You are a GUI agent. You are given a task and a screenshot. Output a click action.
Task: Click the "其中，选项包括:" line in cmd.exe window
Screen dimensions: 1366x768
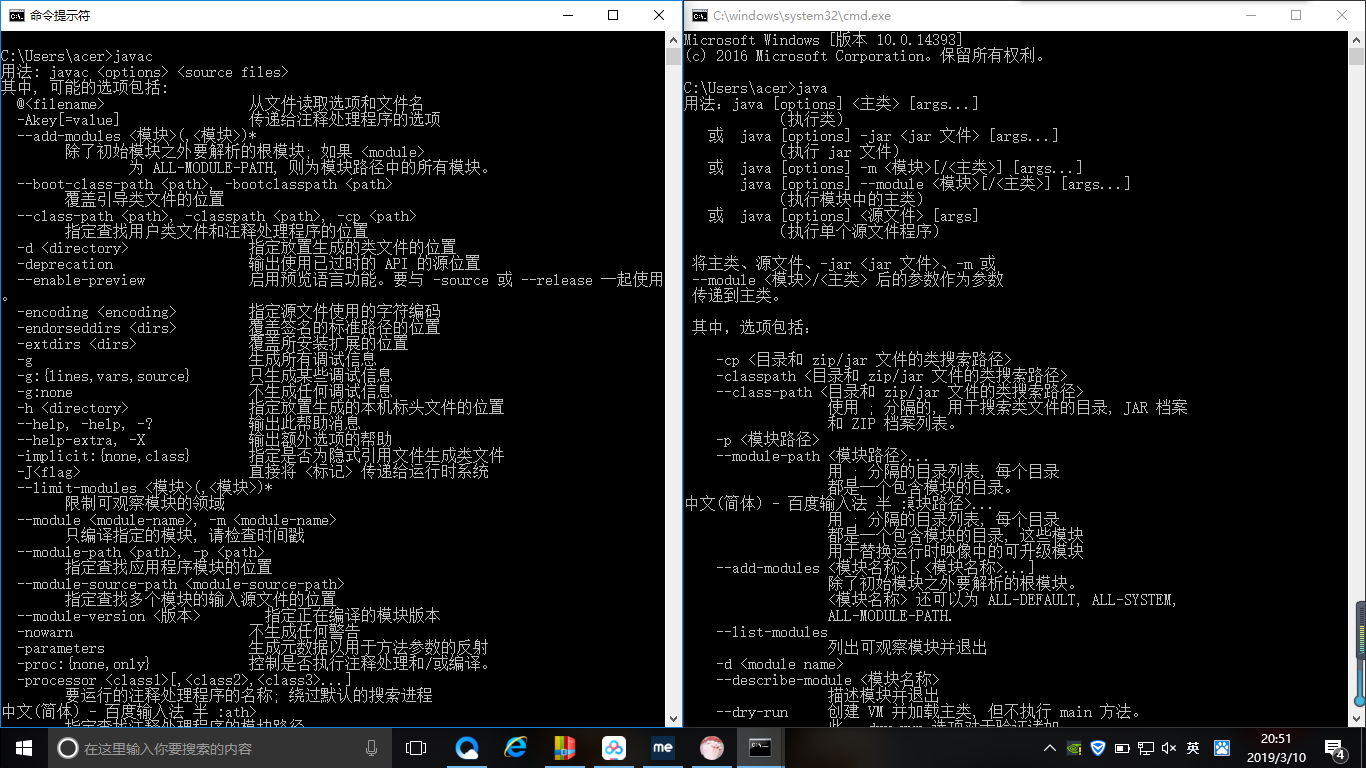[752, 329]
